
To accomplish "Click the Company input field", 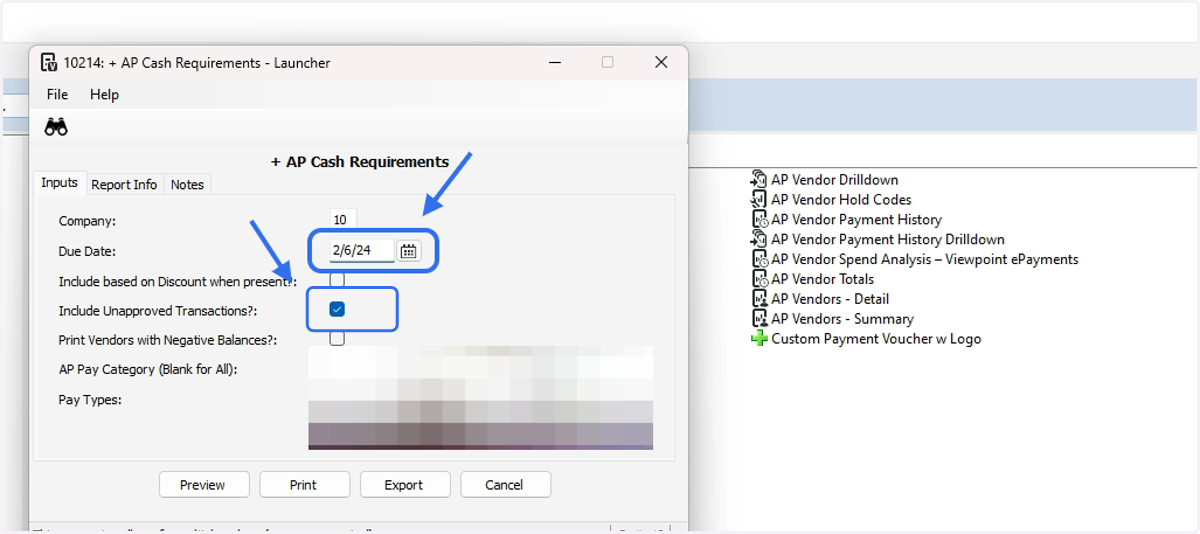I will pos(343,220).
